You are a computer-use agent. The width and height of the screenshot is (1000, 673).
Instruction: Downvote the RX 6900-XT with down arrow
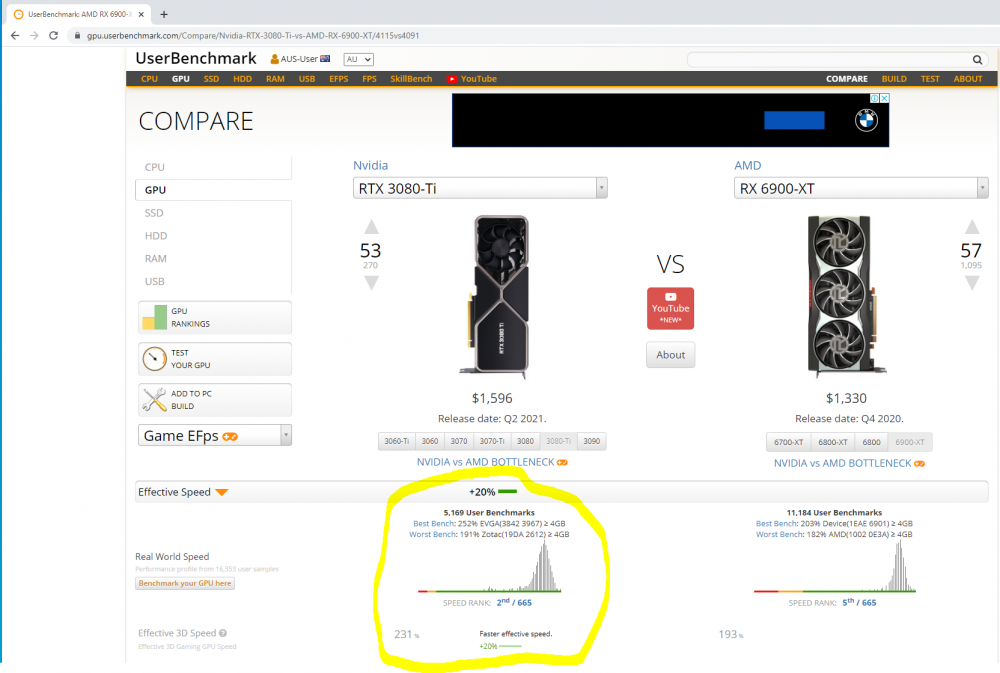point(972,283)
